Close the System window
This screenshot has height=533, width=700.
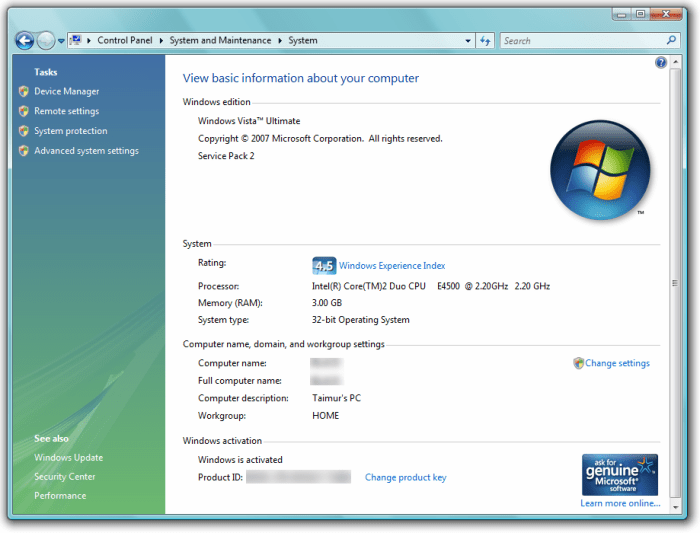click(666, 14)
